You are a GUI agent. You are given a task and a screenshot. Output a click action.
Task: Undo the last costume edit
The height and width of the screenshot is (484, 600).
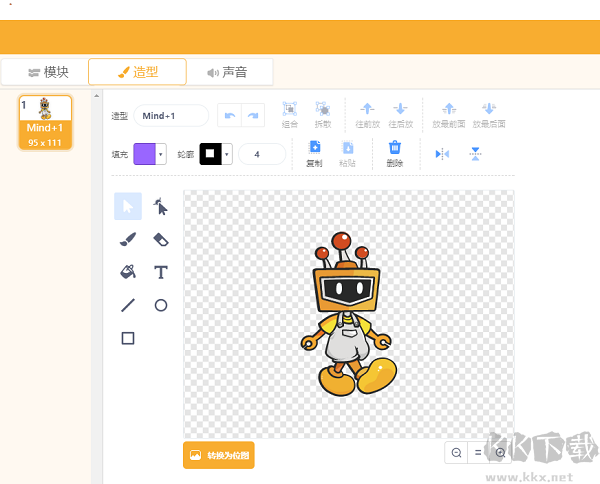point(230,115)
